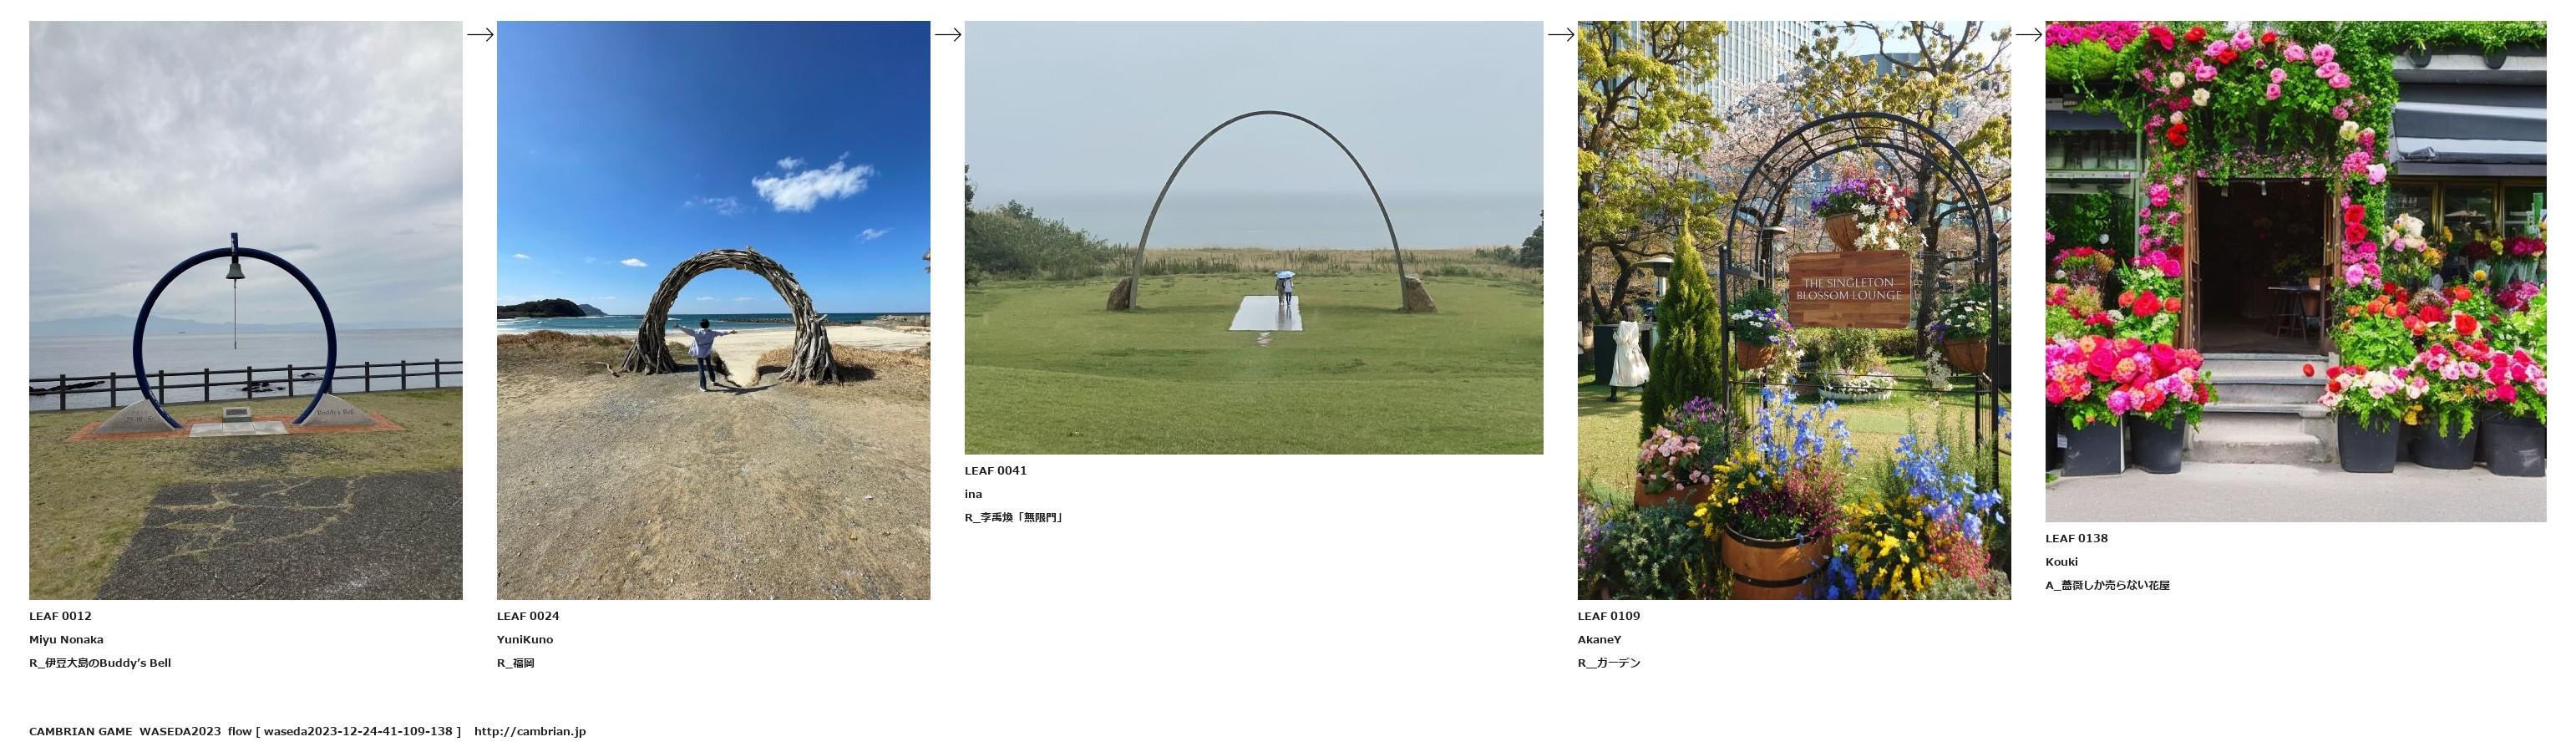Image resolution: width=2576 pixels, height=752 pixels.
Task: Open the rose flower shop image
Action: [2296, 271]
